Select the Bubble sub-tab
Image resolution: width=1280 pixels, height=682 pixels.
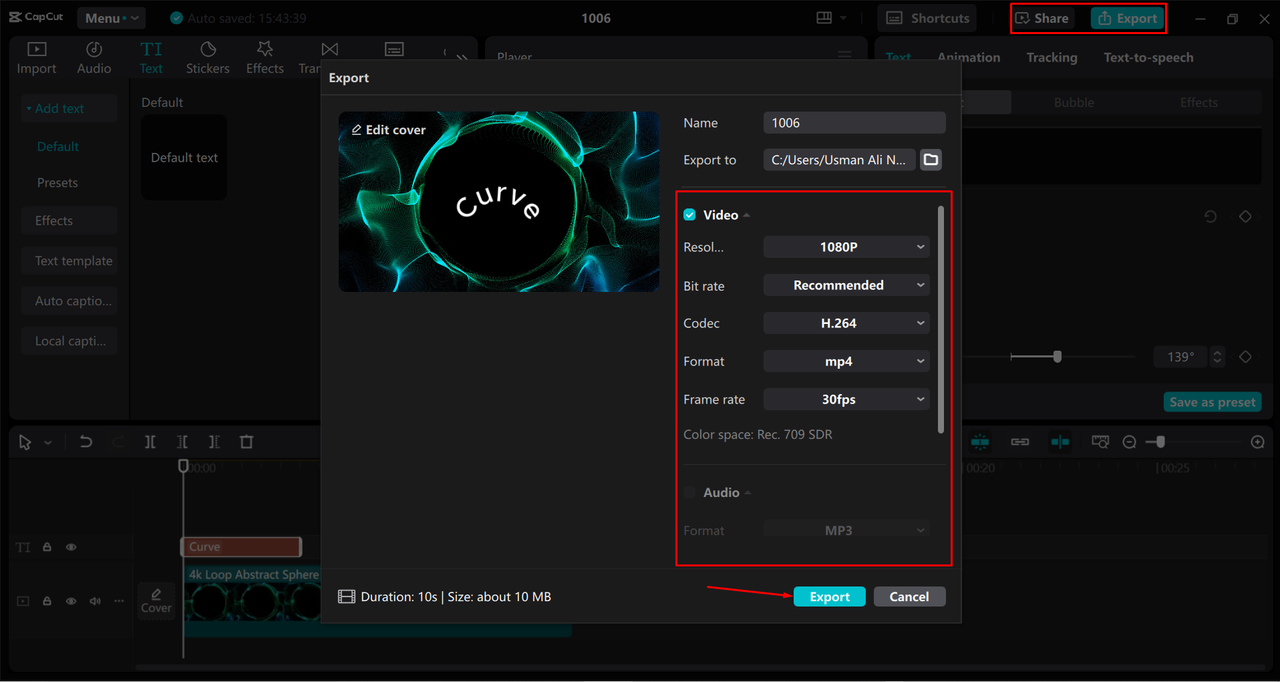click(1074, 102)
